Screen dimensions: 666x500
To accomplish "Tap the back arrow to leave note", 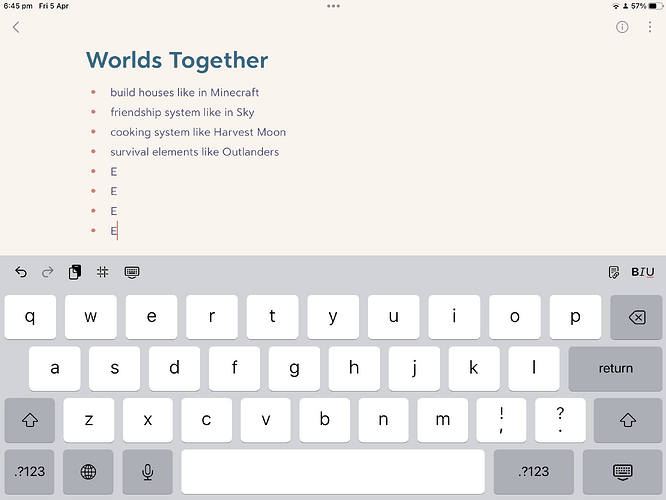I will [x=16, y=28].
